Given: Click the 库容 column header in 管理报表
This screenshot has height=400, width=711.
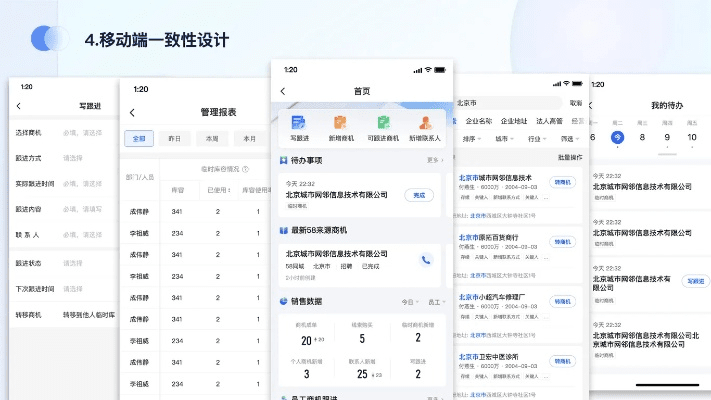Looking at the screenshot, I should point(178,190).
